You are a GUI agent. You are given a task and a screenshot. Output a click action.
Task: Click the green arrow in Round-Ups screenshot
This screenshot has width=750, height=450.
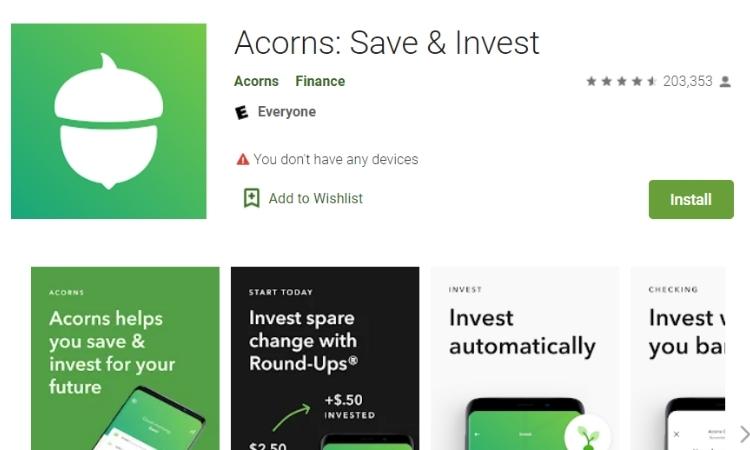coord(291,417)
